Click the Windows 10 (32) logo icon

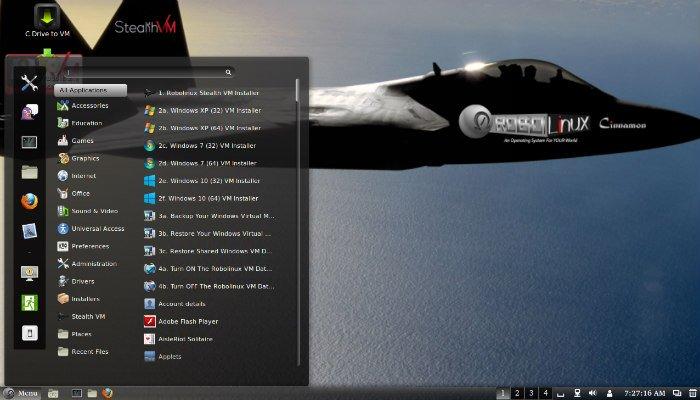150,181
